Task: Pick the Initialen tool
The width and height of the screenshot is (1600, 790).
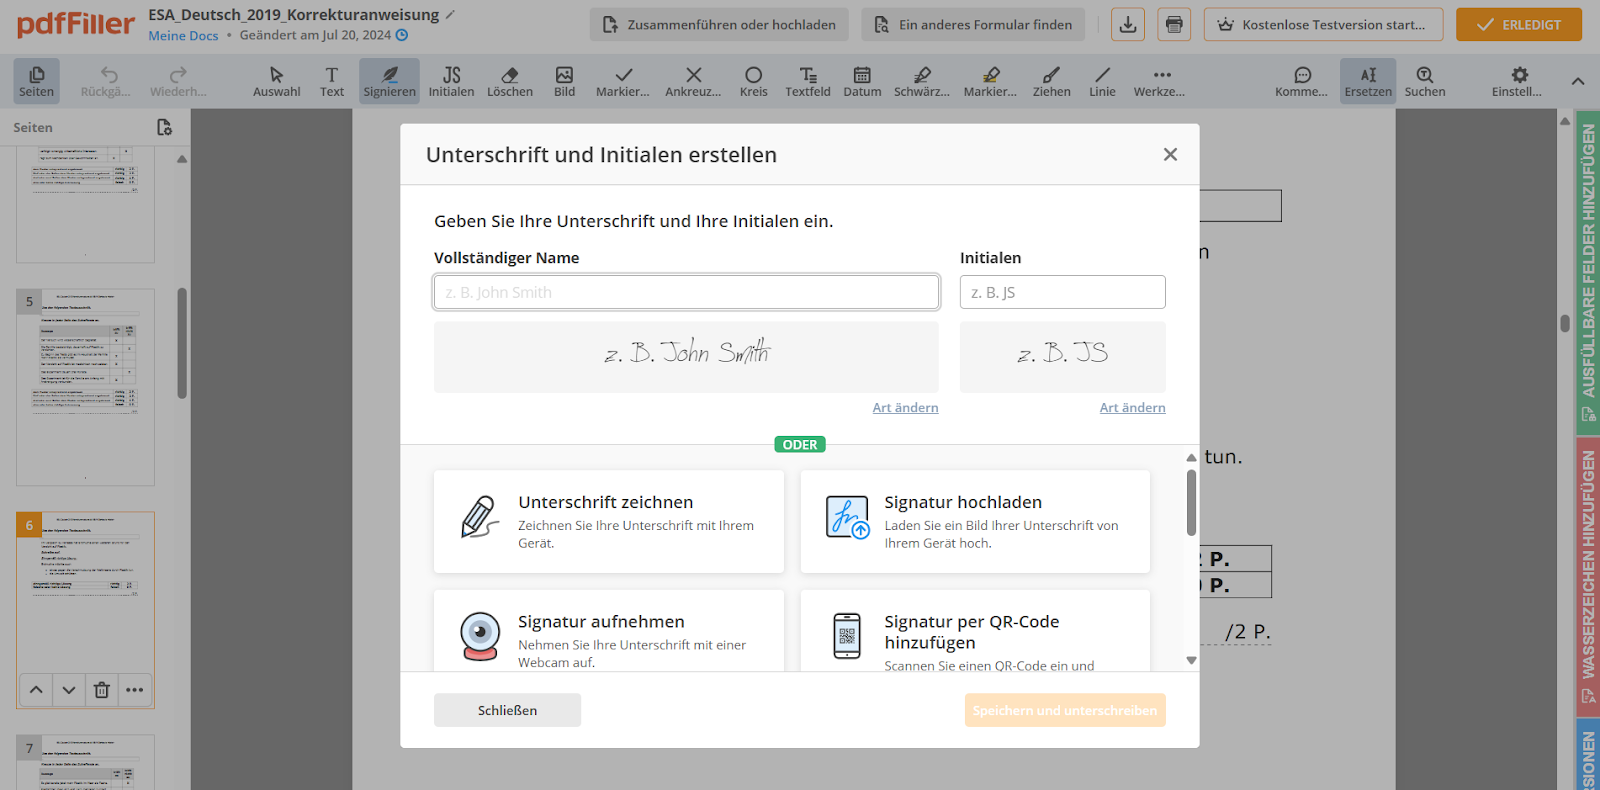Action: click(x=451, y=82)
